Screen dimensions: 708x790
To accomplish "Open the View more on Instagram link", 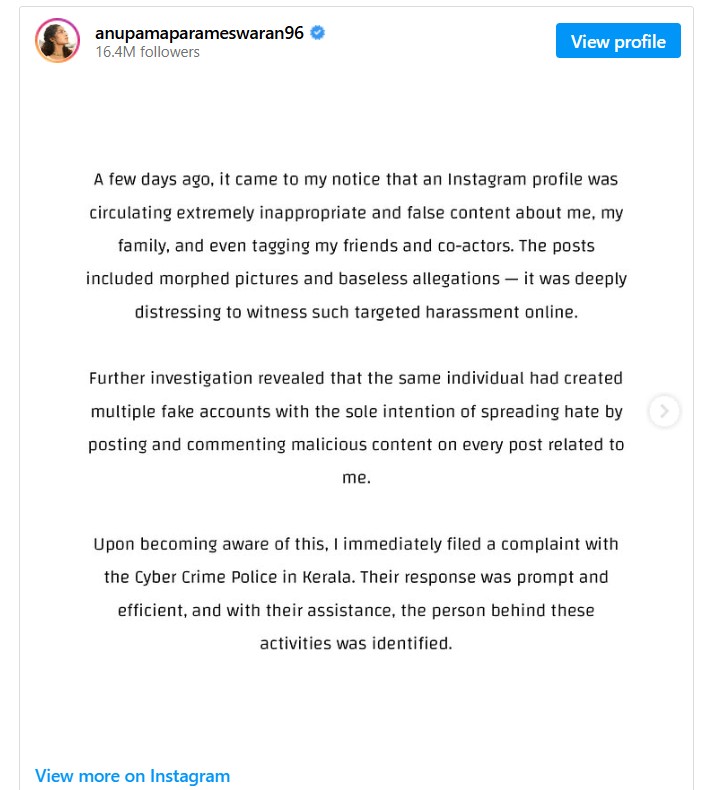I will click(x=132, y=776).
